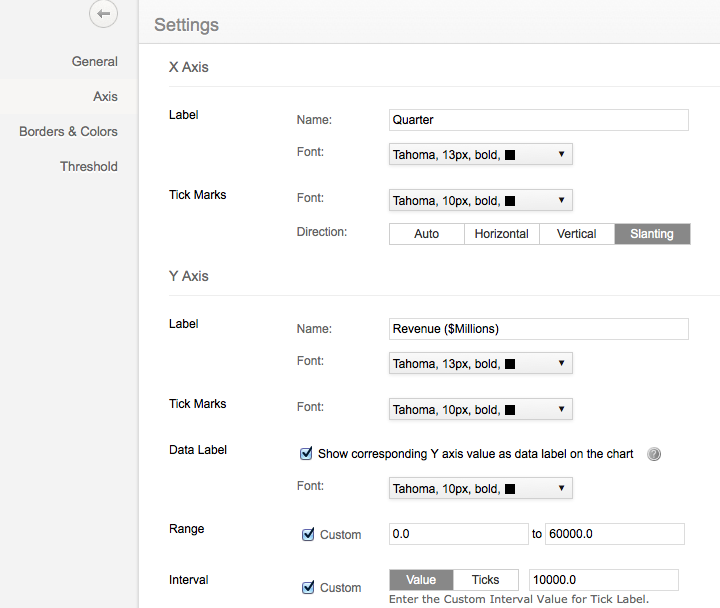Go to the Threshold settings section

coord(88,167)
